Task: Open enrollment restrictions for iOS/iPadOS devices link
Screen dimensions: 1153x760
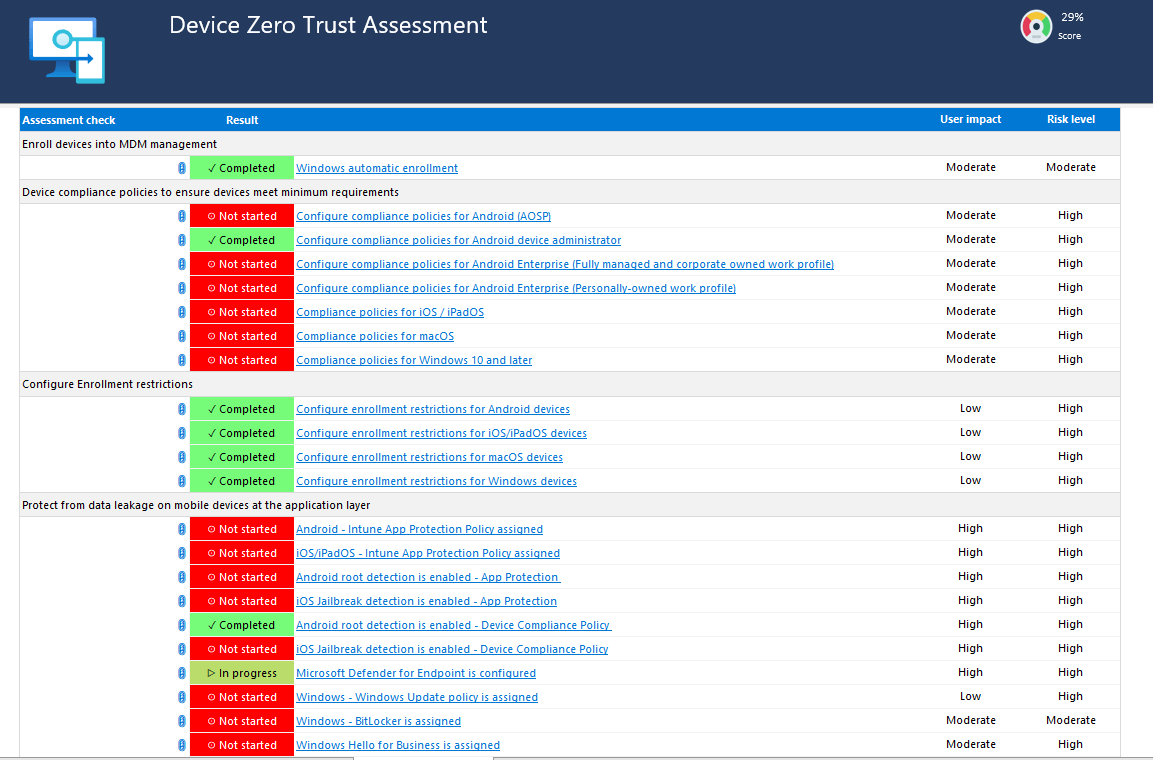Action: (x=441, y=434)
